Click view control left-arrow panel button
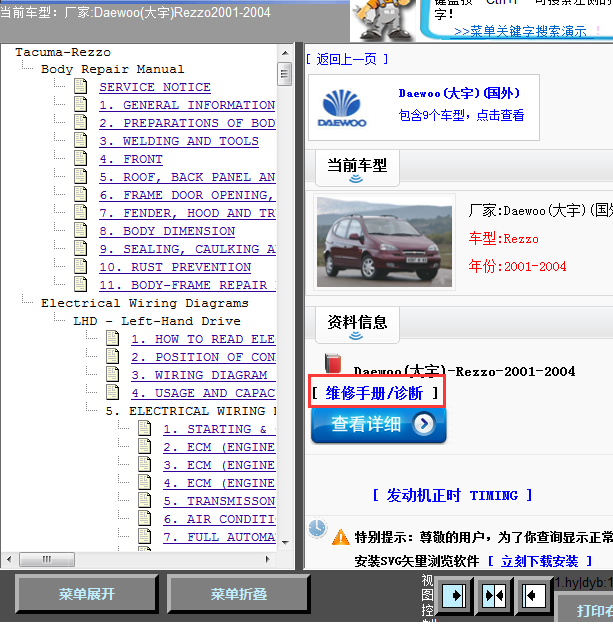 pos(534,596)
